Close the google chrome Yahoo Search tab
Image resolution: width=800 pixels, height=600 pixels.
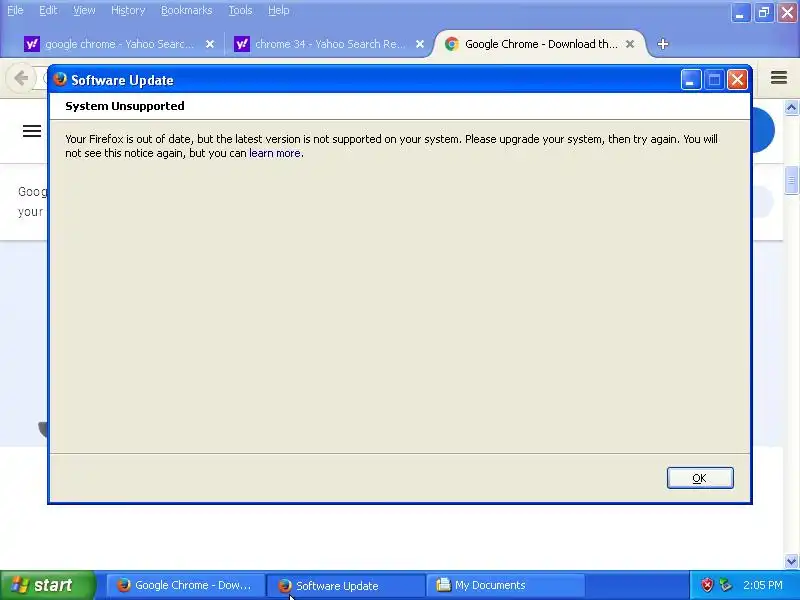coord(210,44)
